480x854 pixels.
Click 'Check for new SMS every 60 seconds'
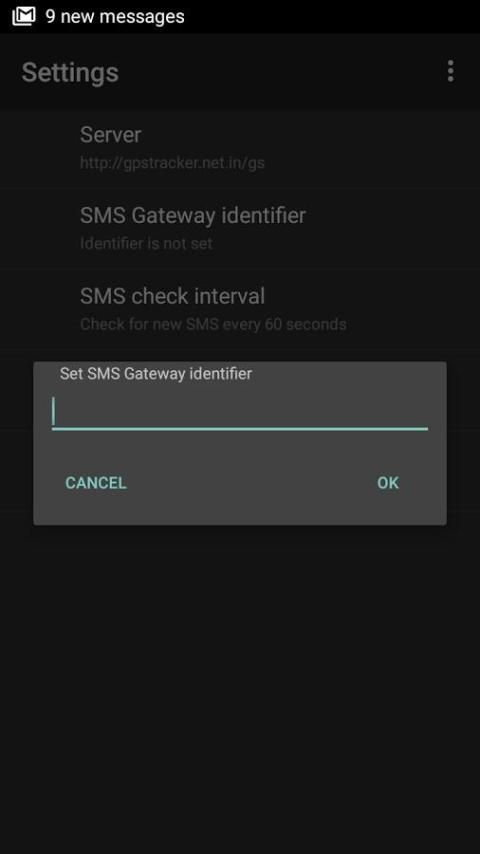point(213,324)
